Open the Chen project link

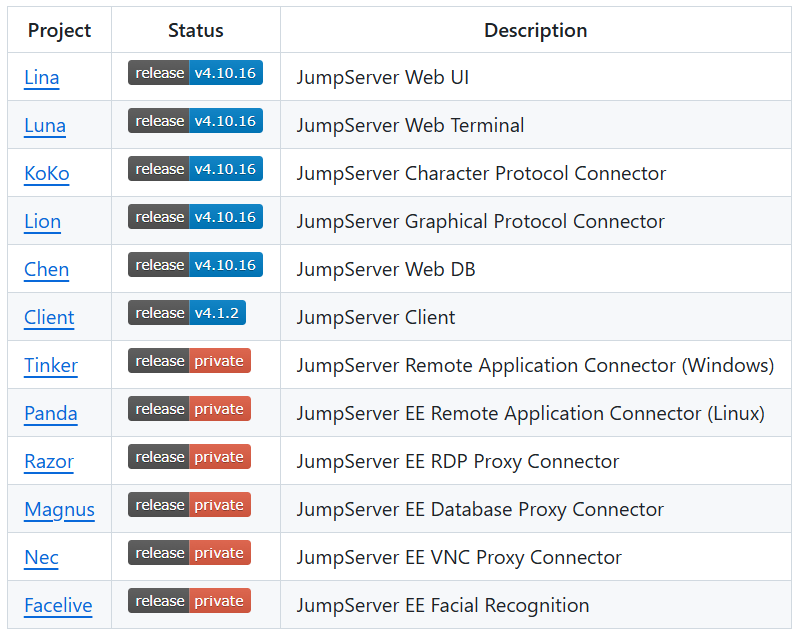coord(46,269)
